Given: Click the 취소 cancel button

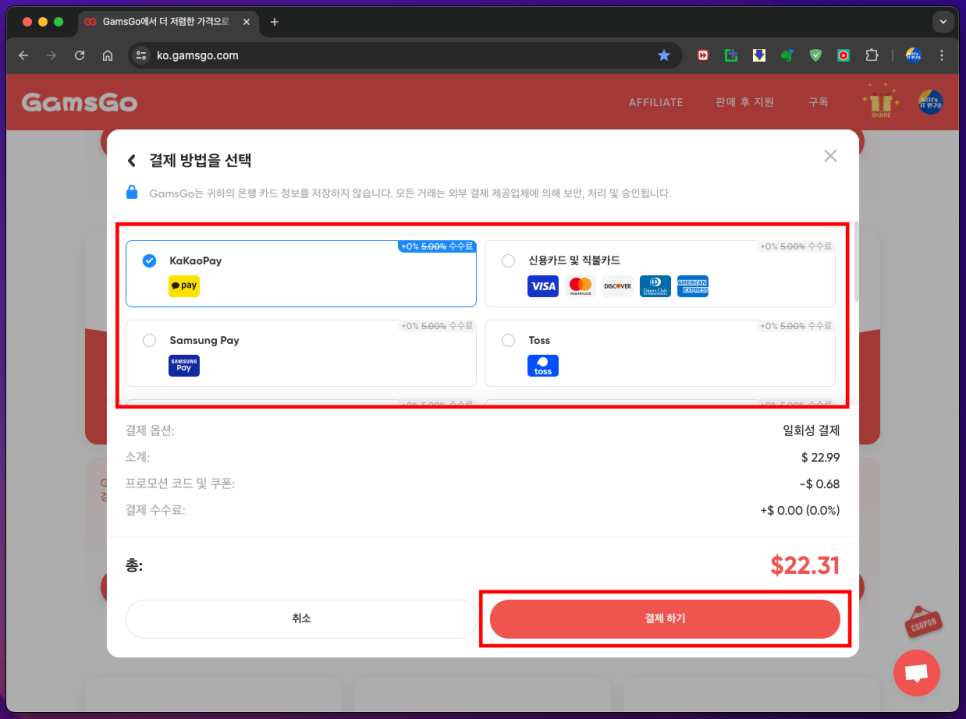Looking at the screenshot, I should point(301,619).
